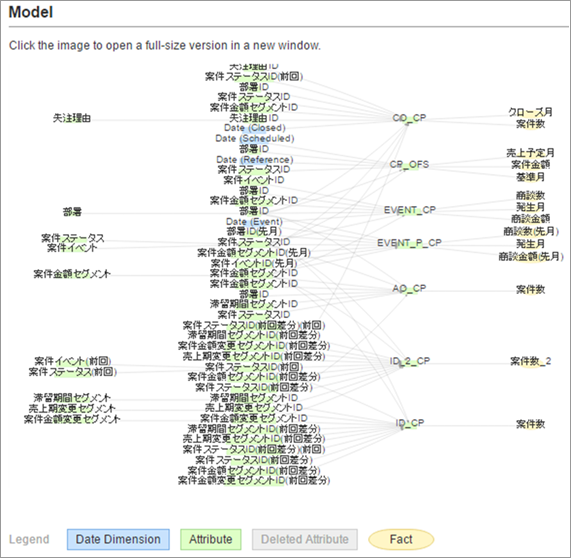The height and width of the screenshot is (558, 571).
Task: Select the CP_OFS dataset node
Action: coord(409,165)
